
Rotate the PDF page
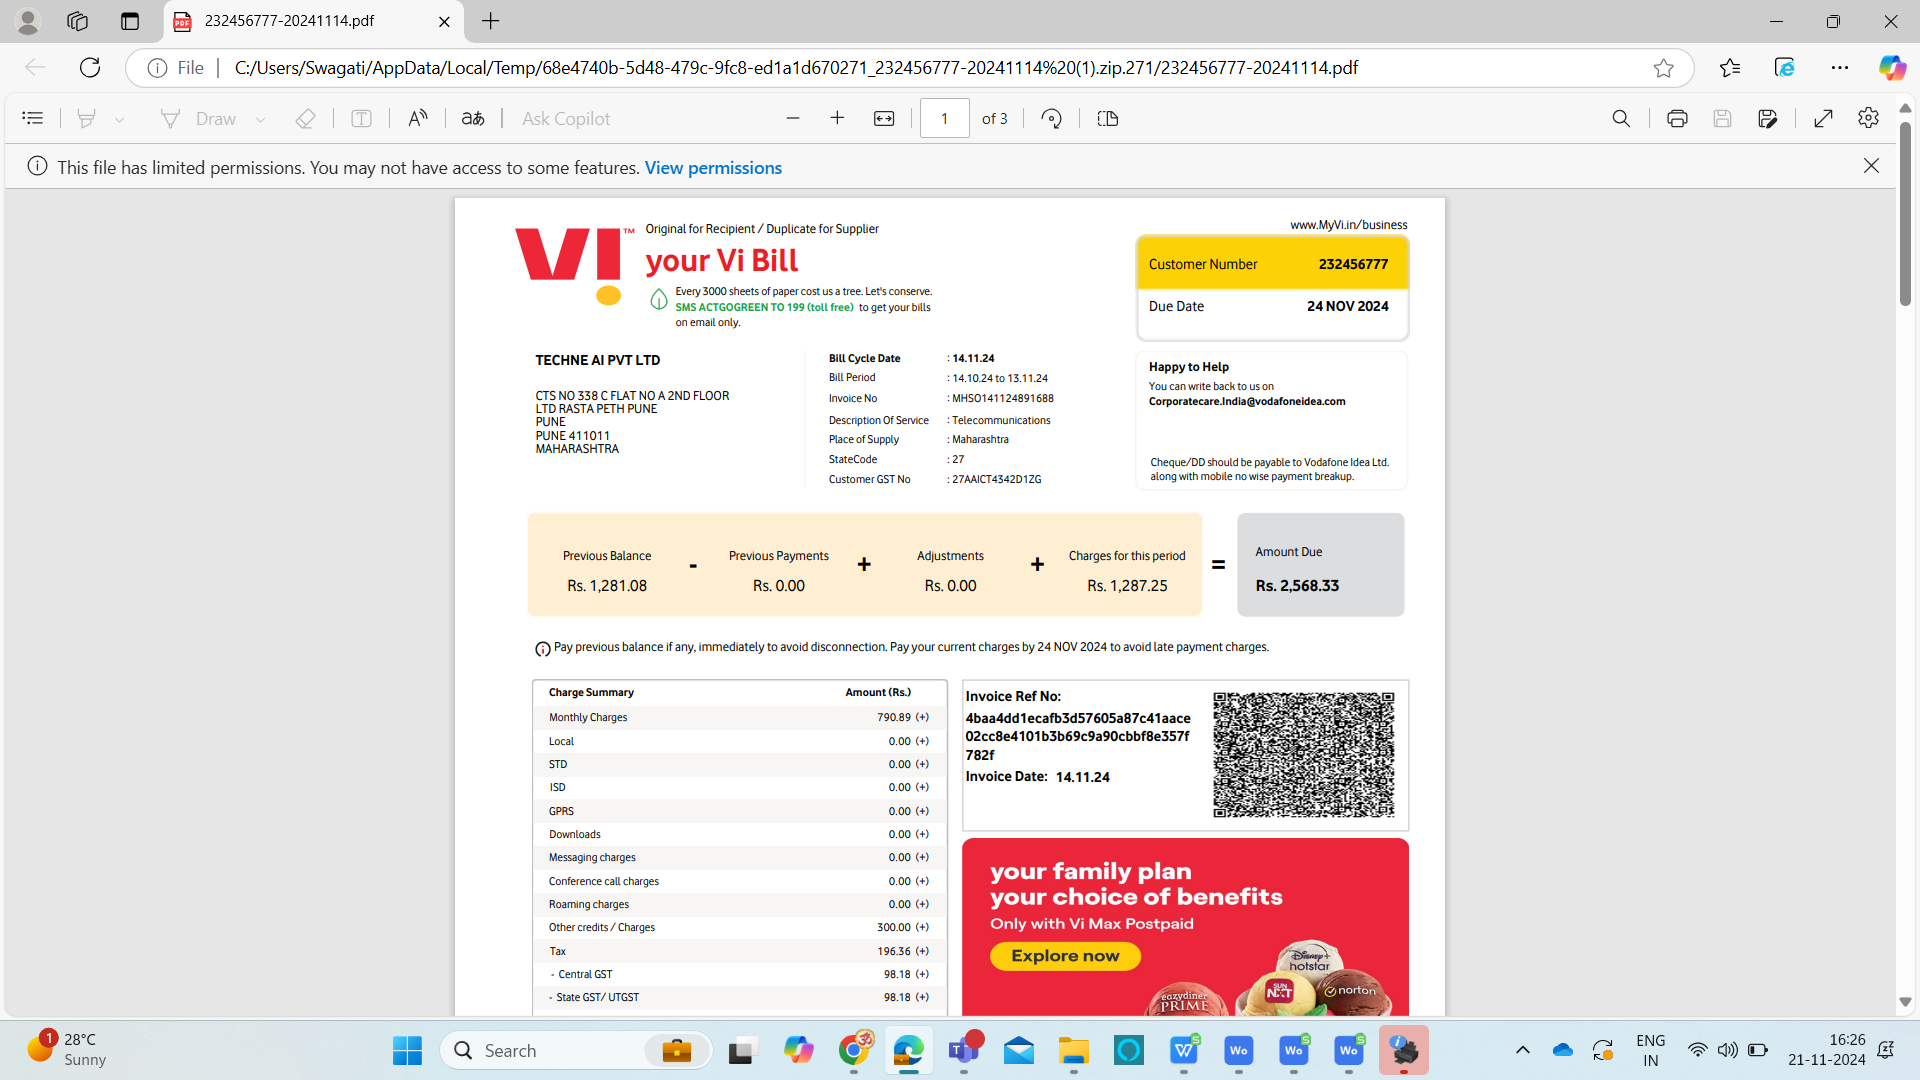(1051, 119)
